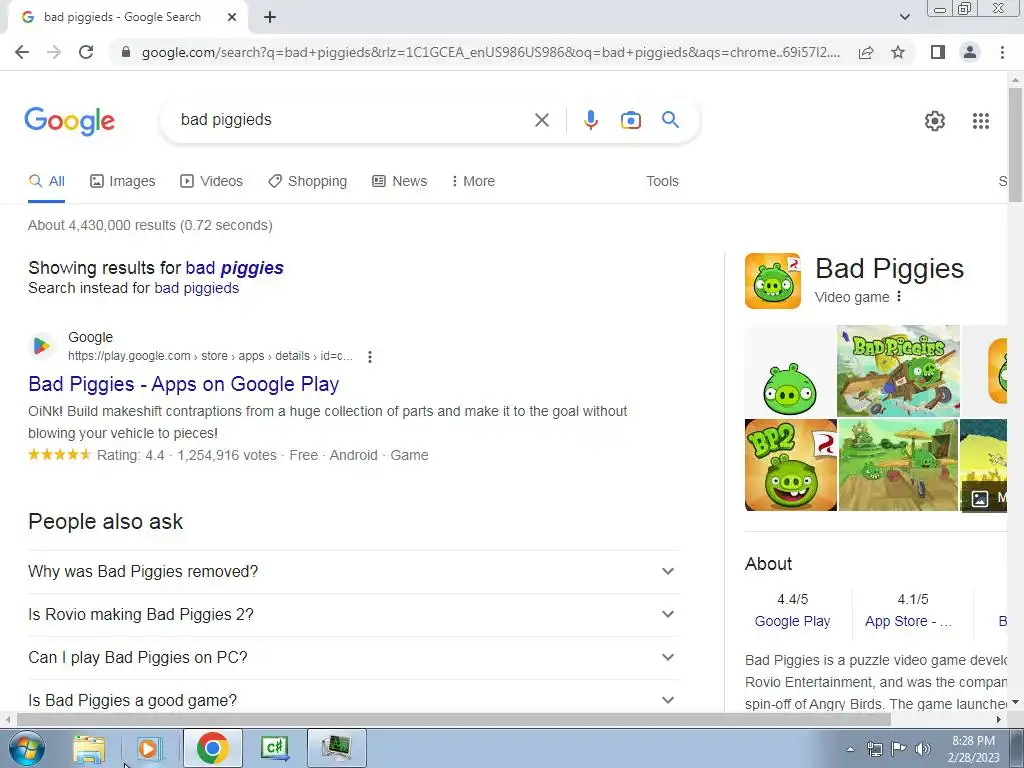Viewport: 1024px width, 768px height.
Task: Open more options for Google Play result
Action: pyautogui.click(x=370, y=357)
